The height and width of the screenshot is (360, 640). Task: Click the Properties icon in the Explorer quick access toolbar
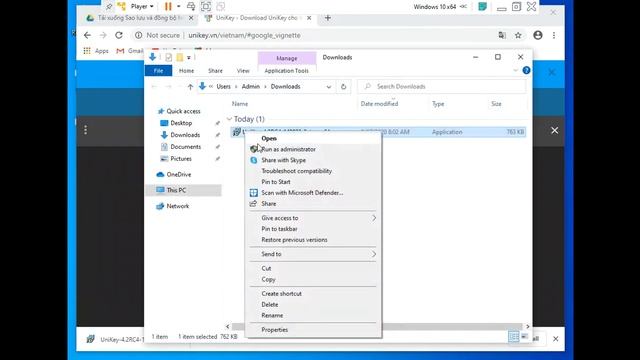pos(169,58)
